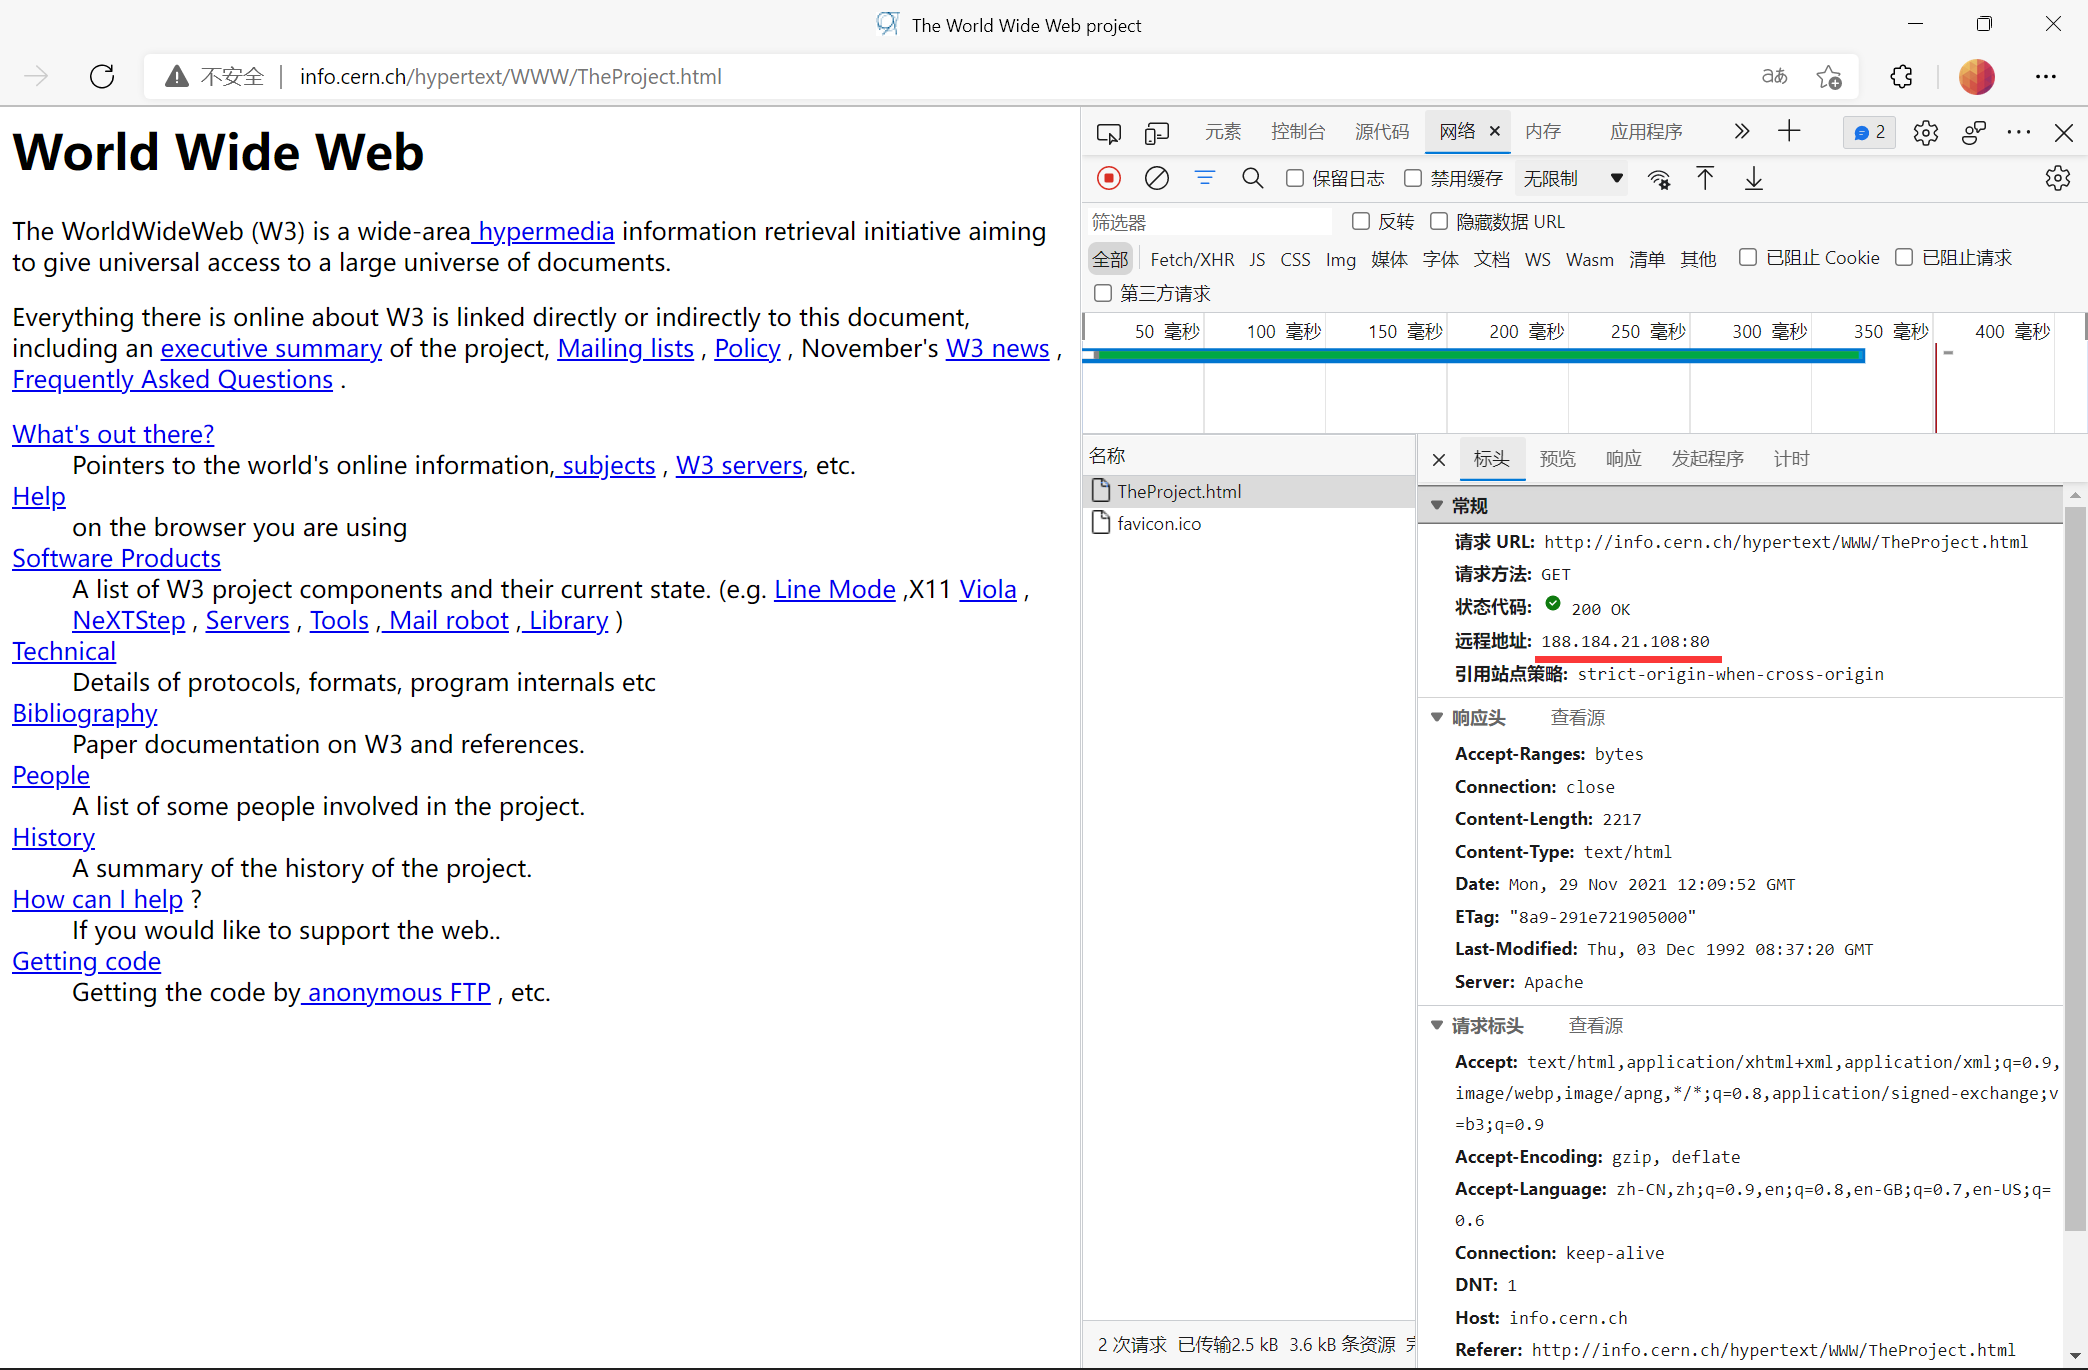Image resolution: width=2088 pixels, height=1370 pixels.
Task: Click the record network log icon
Action: [x=1108, y=178]
